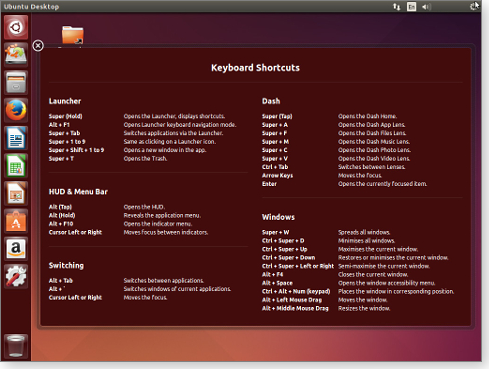Click 'Opens the Dash Photo Lens.' text
489x369 pixels.
tap(374, 150)
